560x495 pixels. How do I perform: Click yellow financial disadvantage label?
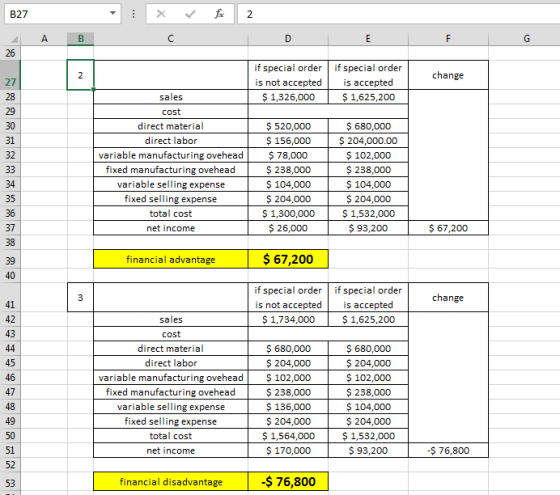click(x=171, y=482)
